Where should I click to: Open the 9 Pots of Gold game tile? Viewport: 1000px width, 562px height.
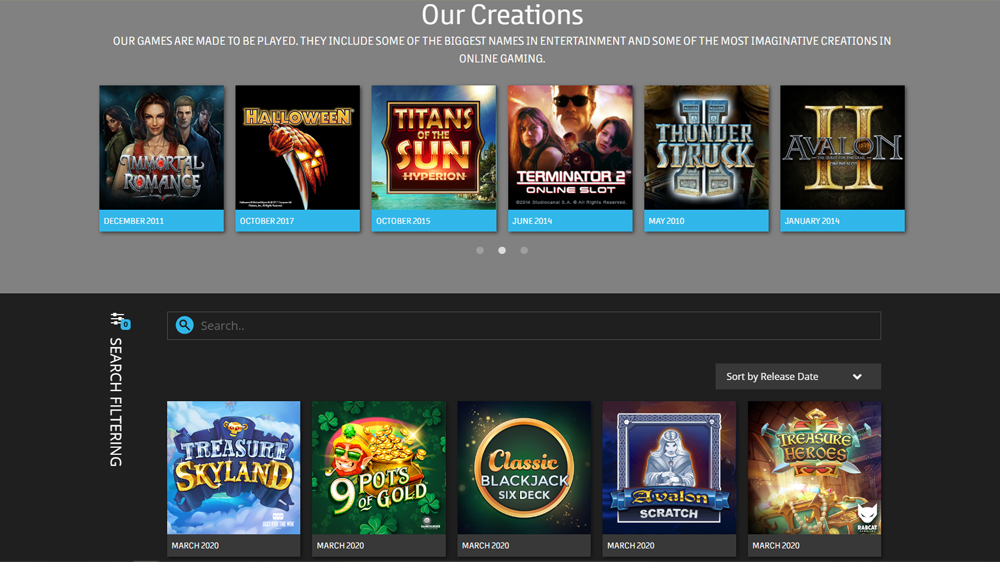[x=379, y=468]
